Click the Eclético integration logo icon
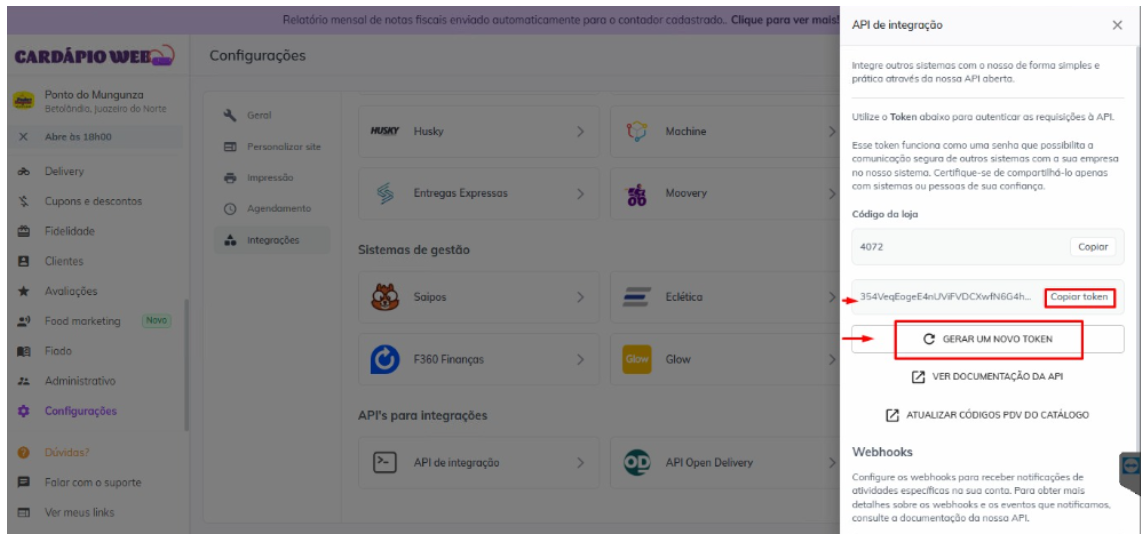1143x538 pixels. tap(637, 297)
